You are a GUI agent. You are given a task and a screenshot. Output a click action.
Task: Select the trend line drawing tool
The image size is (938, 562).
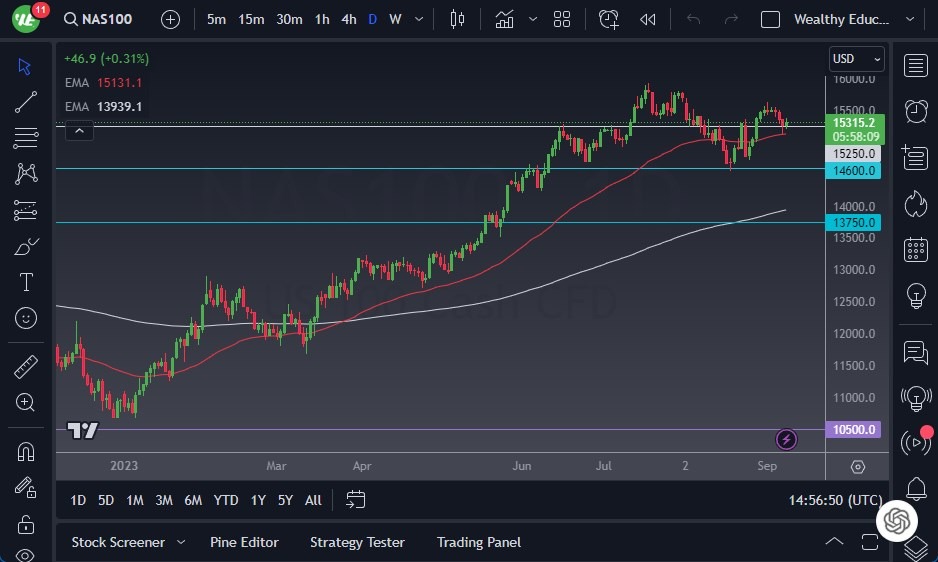click(26, 101)
